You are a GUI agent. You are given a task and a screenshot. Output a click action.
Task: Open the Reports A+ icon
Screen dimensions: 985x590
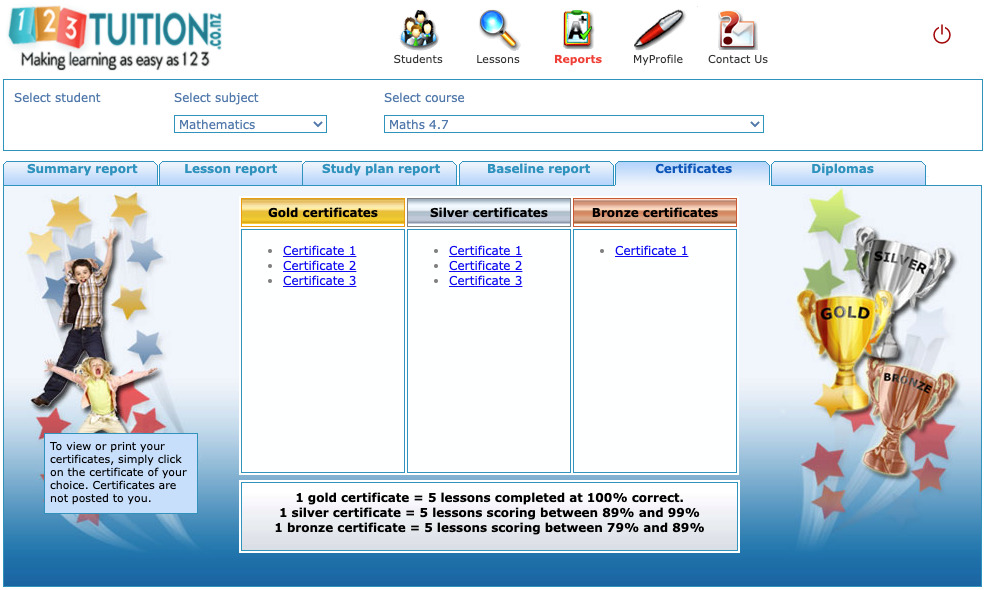click(x=577, y=30)
